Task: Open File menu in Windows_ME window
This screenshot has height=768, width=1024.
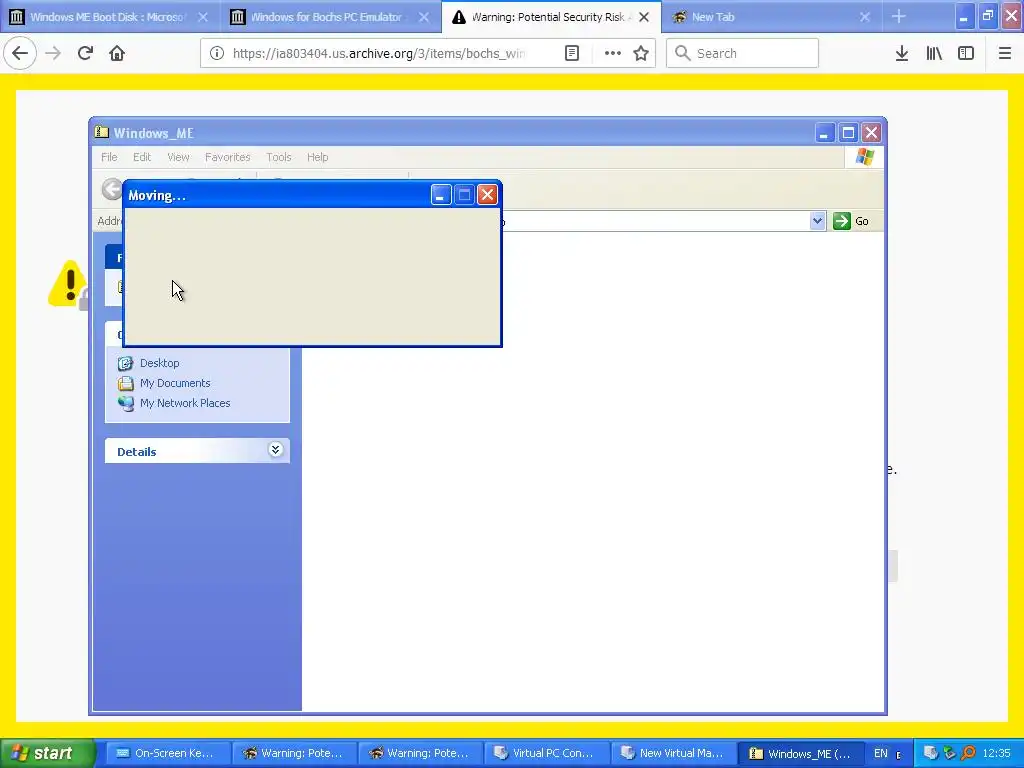Action: tap(109, 157)
